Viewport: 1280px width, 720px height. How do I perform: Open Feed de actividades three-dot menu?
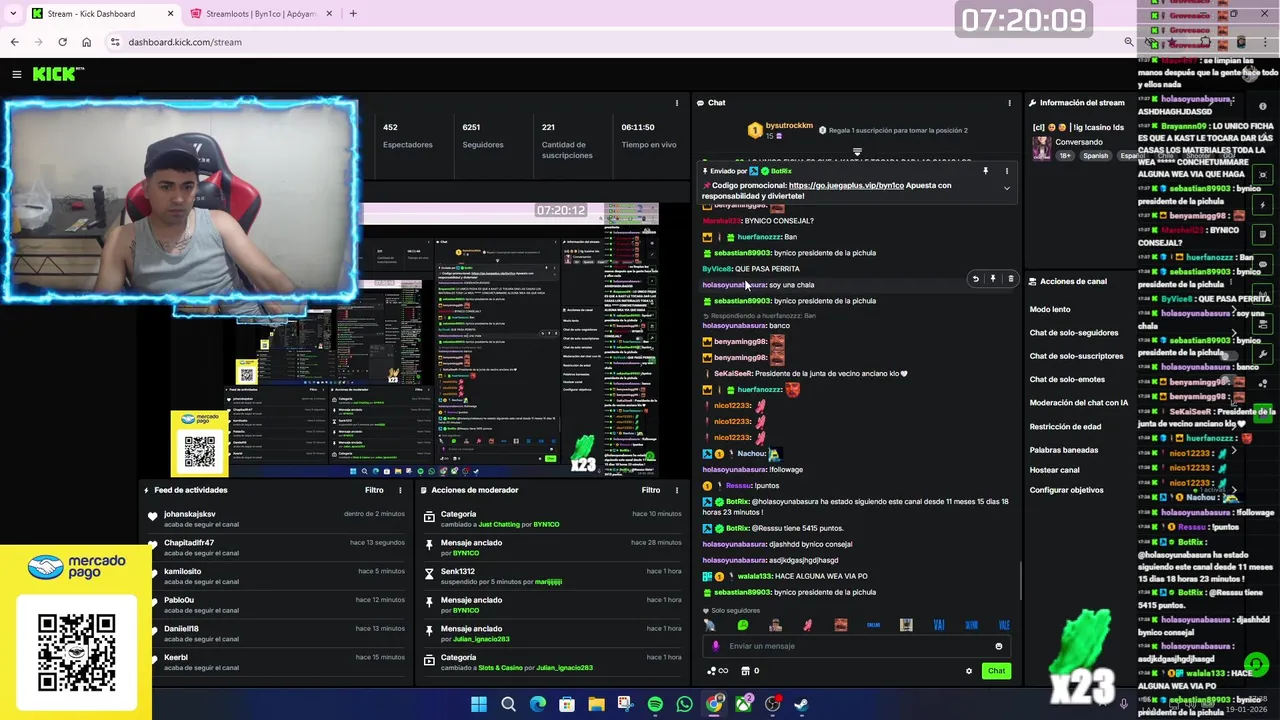click(400, 490)
